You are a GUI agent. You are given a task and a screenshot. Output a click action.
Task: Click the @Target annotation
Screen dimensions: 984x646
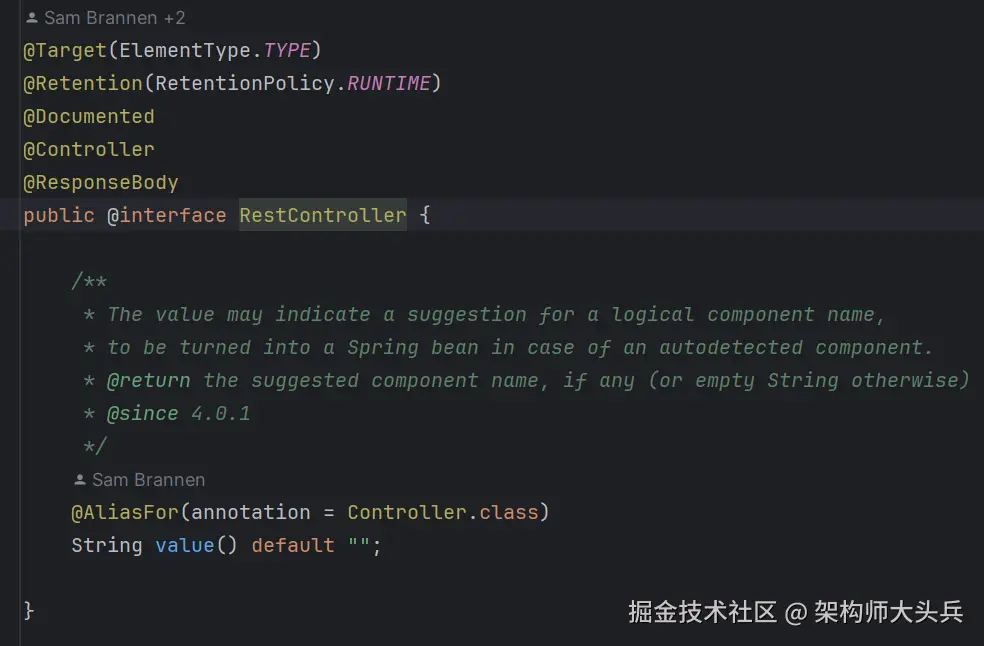click(64, 50)
